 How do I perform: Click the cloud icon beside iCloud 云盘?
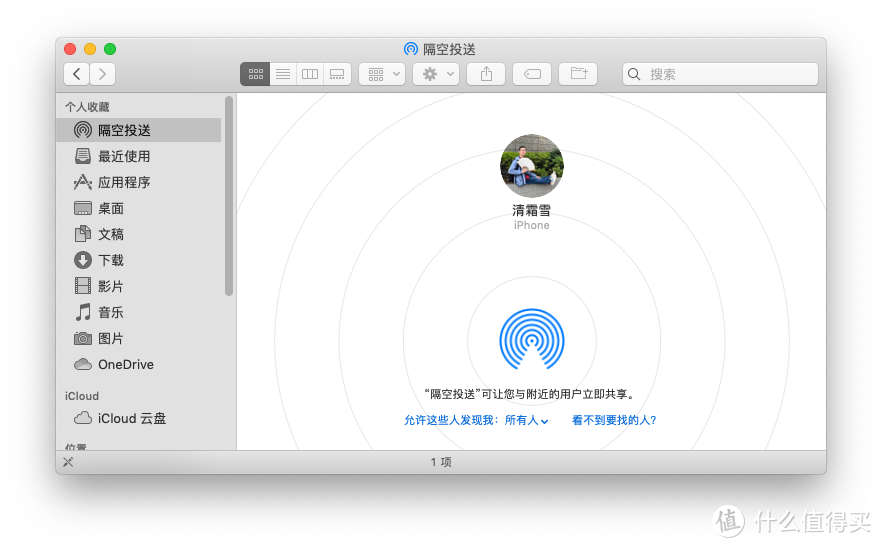(83, 418)
